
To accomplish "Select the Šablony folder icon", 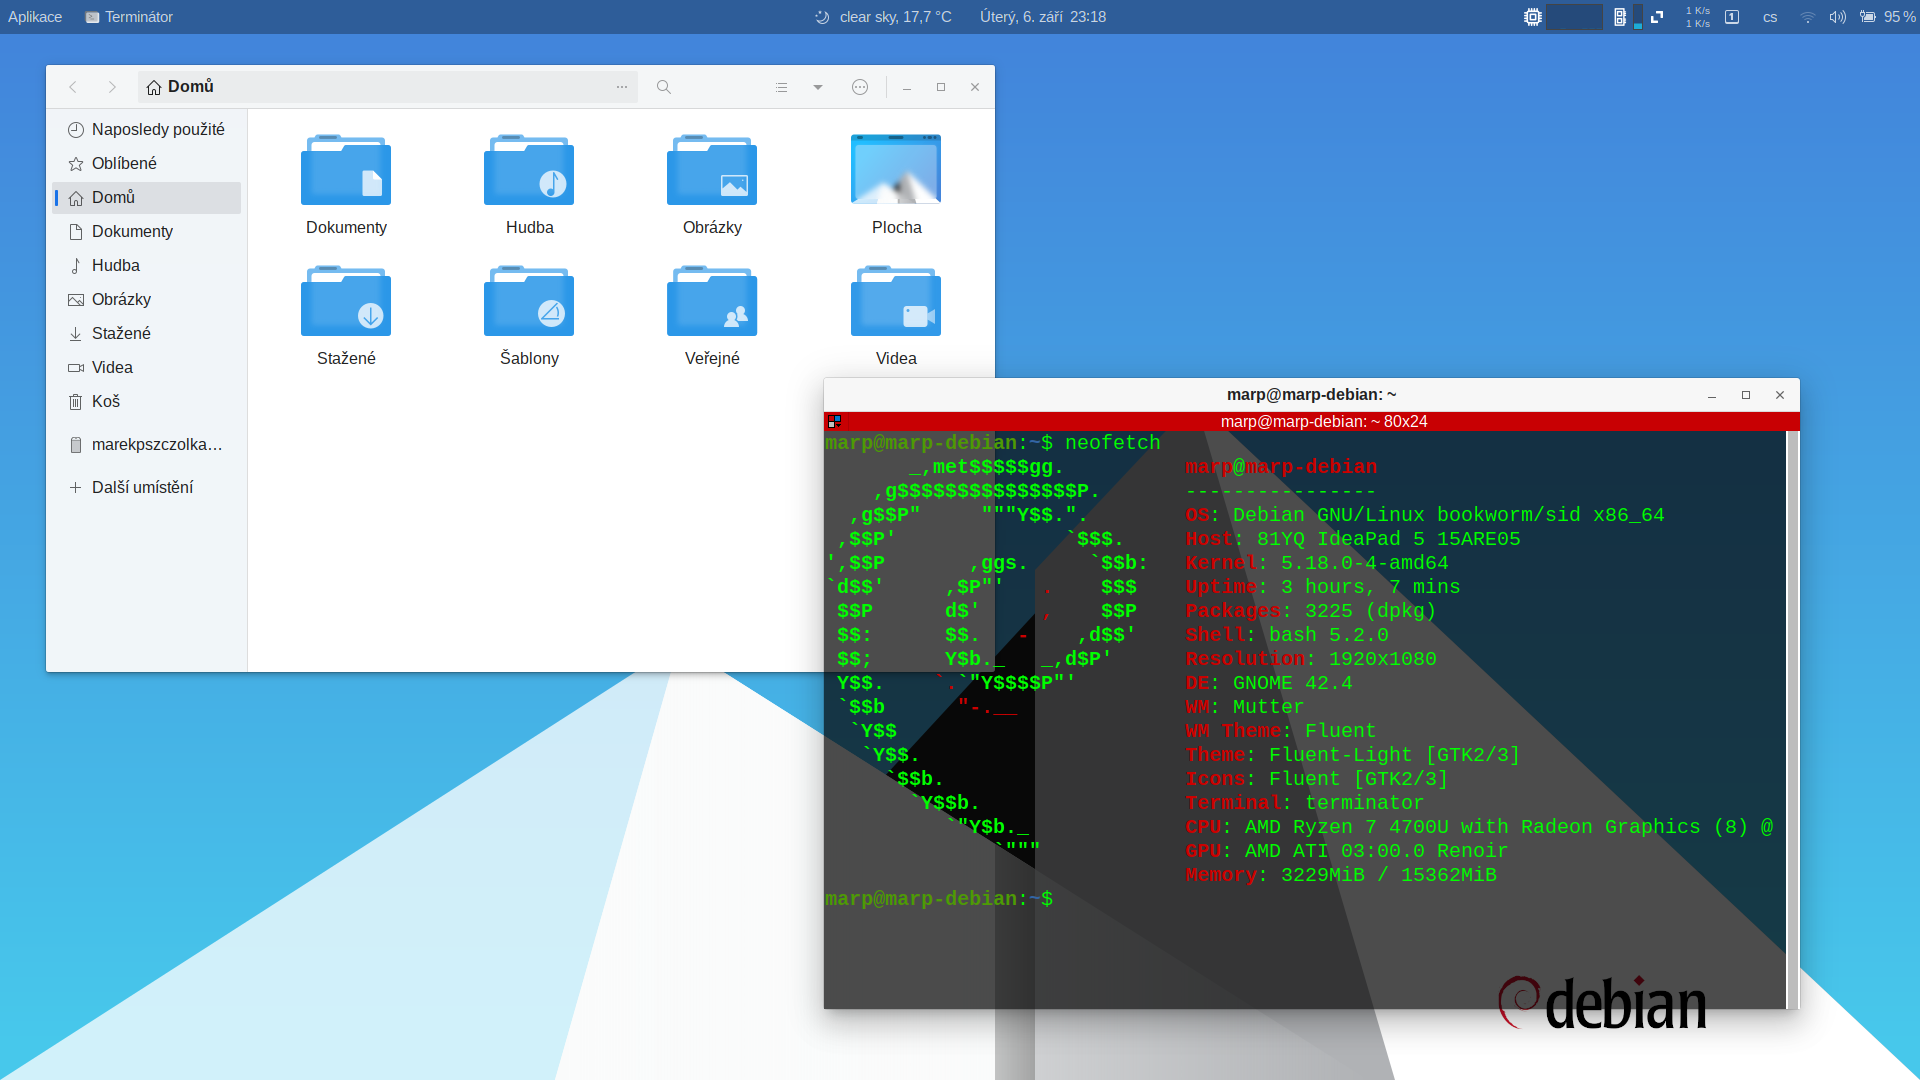I will 529,301.
